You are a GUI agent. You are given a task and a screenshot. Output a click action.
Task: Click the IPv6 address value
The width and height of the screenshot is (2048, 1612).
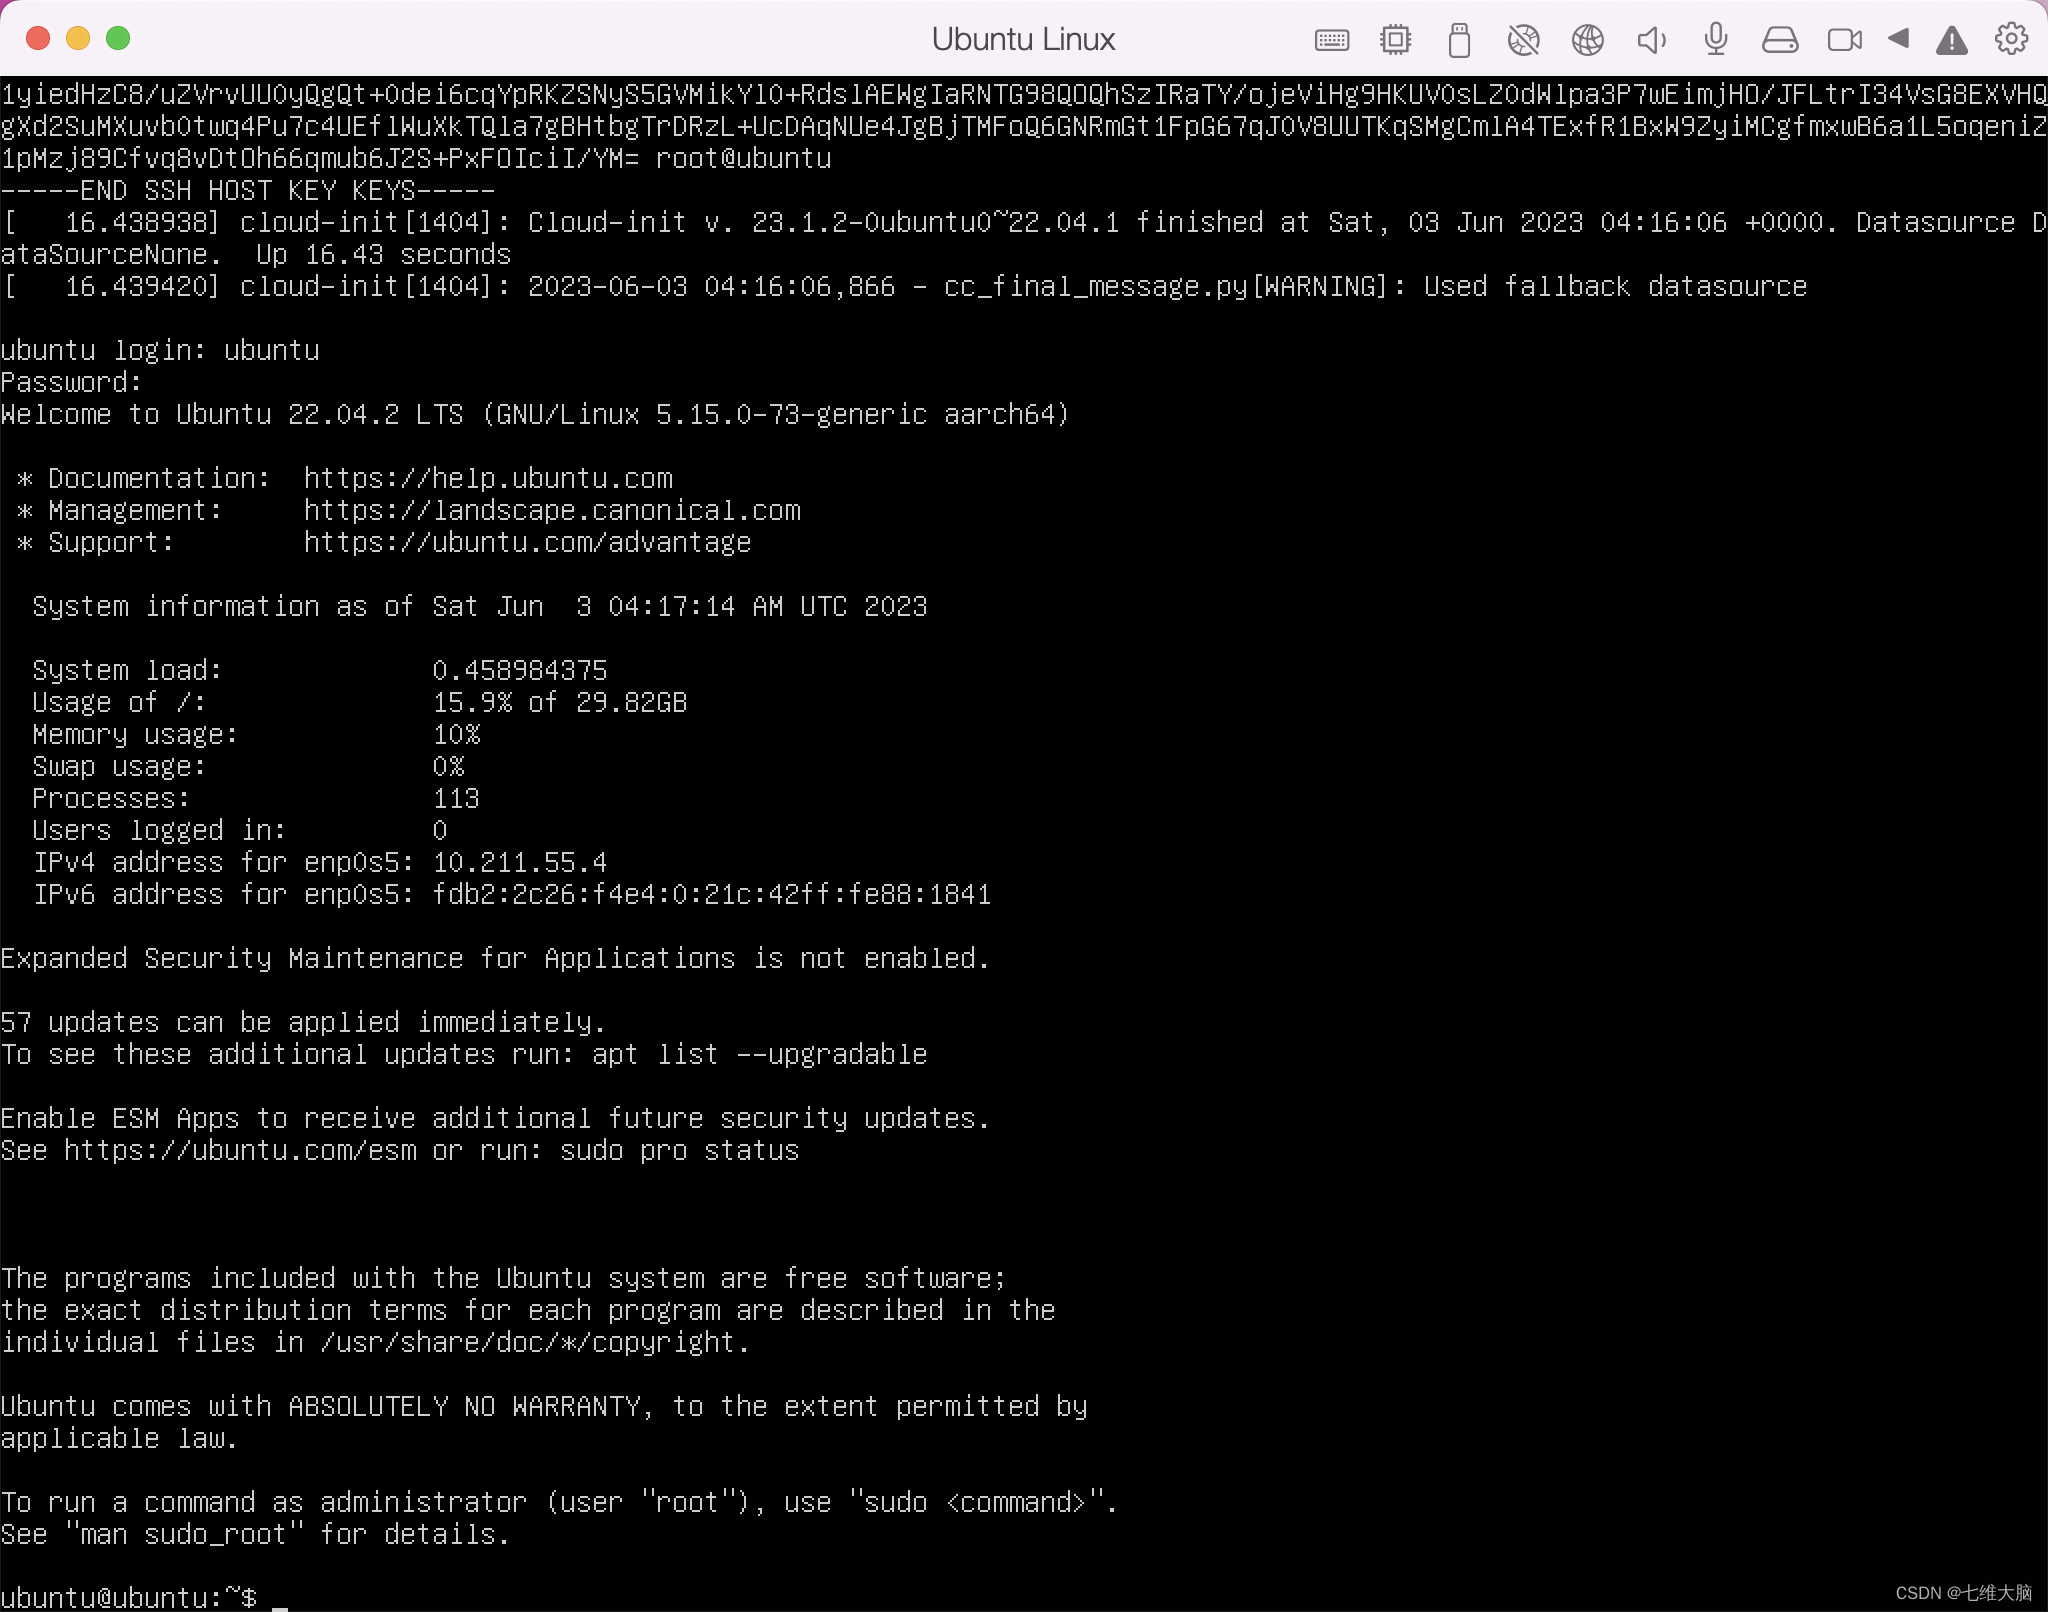711,894
